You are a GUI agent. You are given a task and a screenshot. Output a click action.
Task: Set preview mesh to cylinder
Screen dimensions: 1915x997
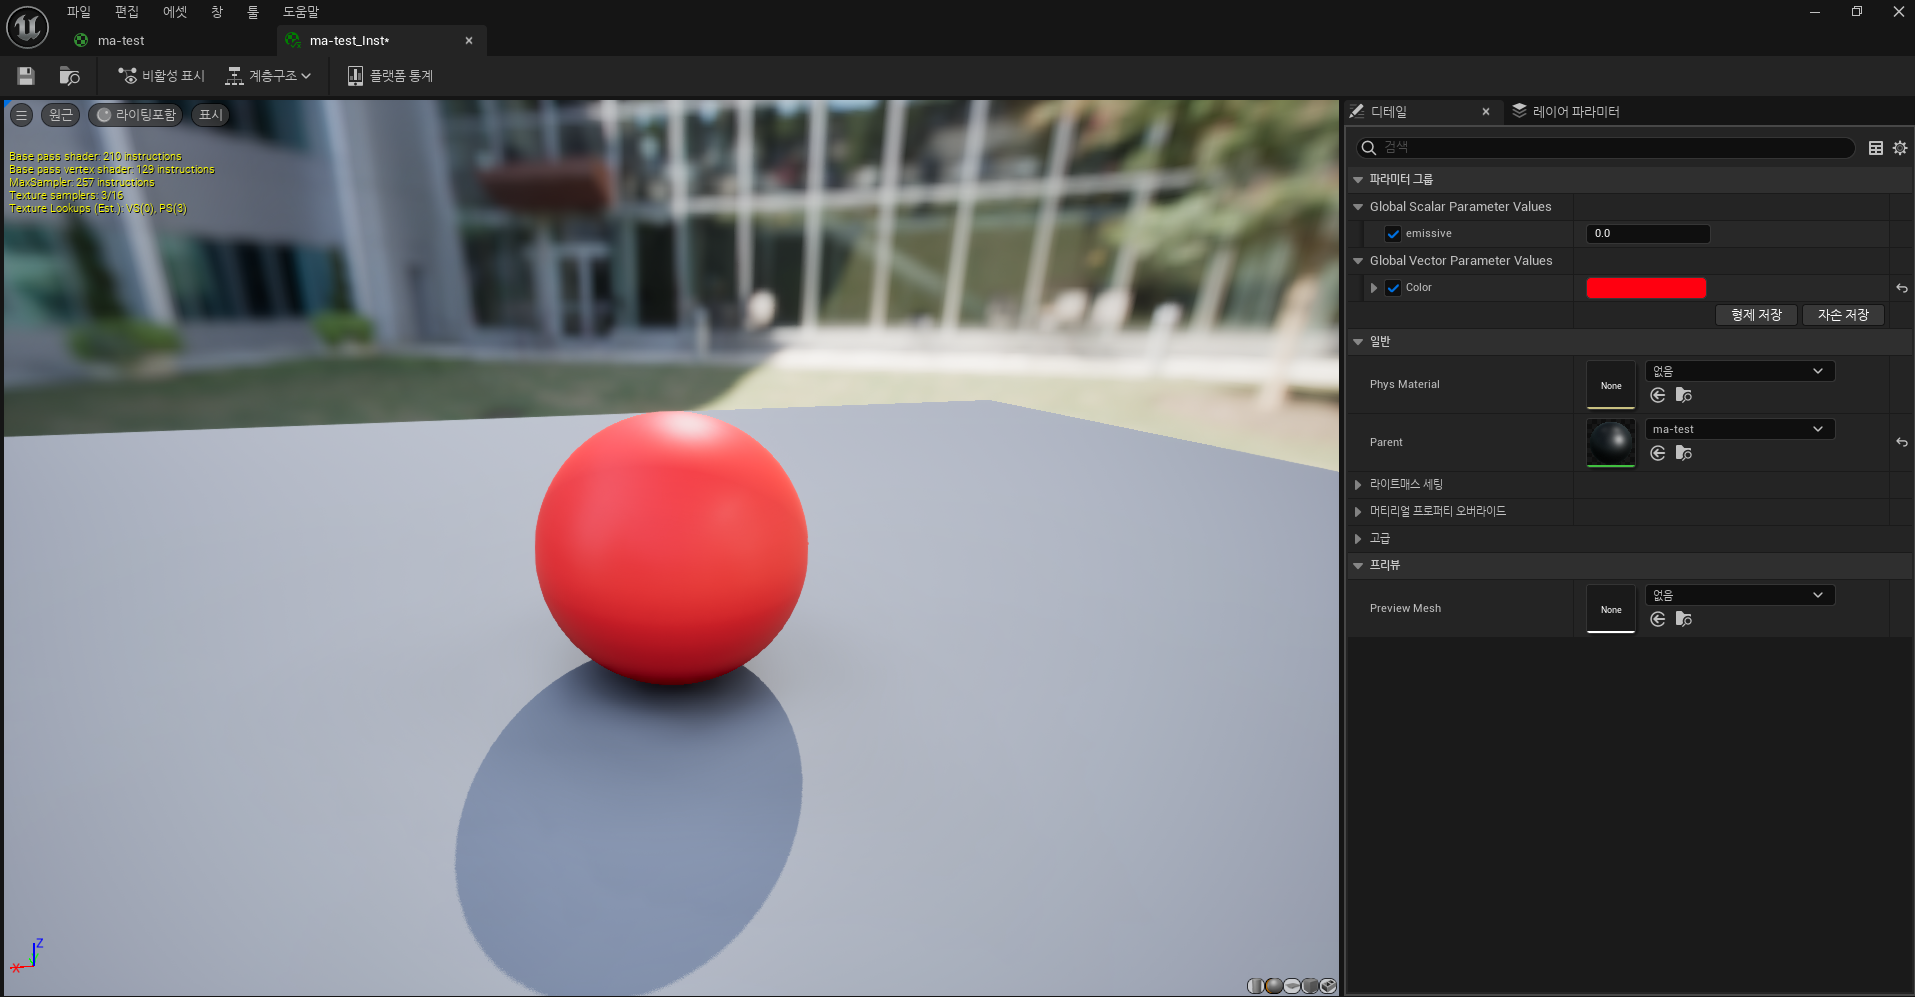tap(1256, 986)
